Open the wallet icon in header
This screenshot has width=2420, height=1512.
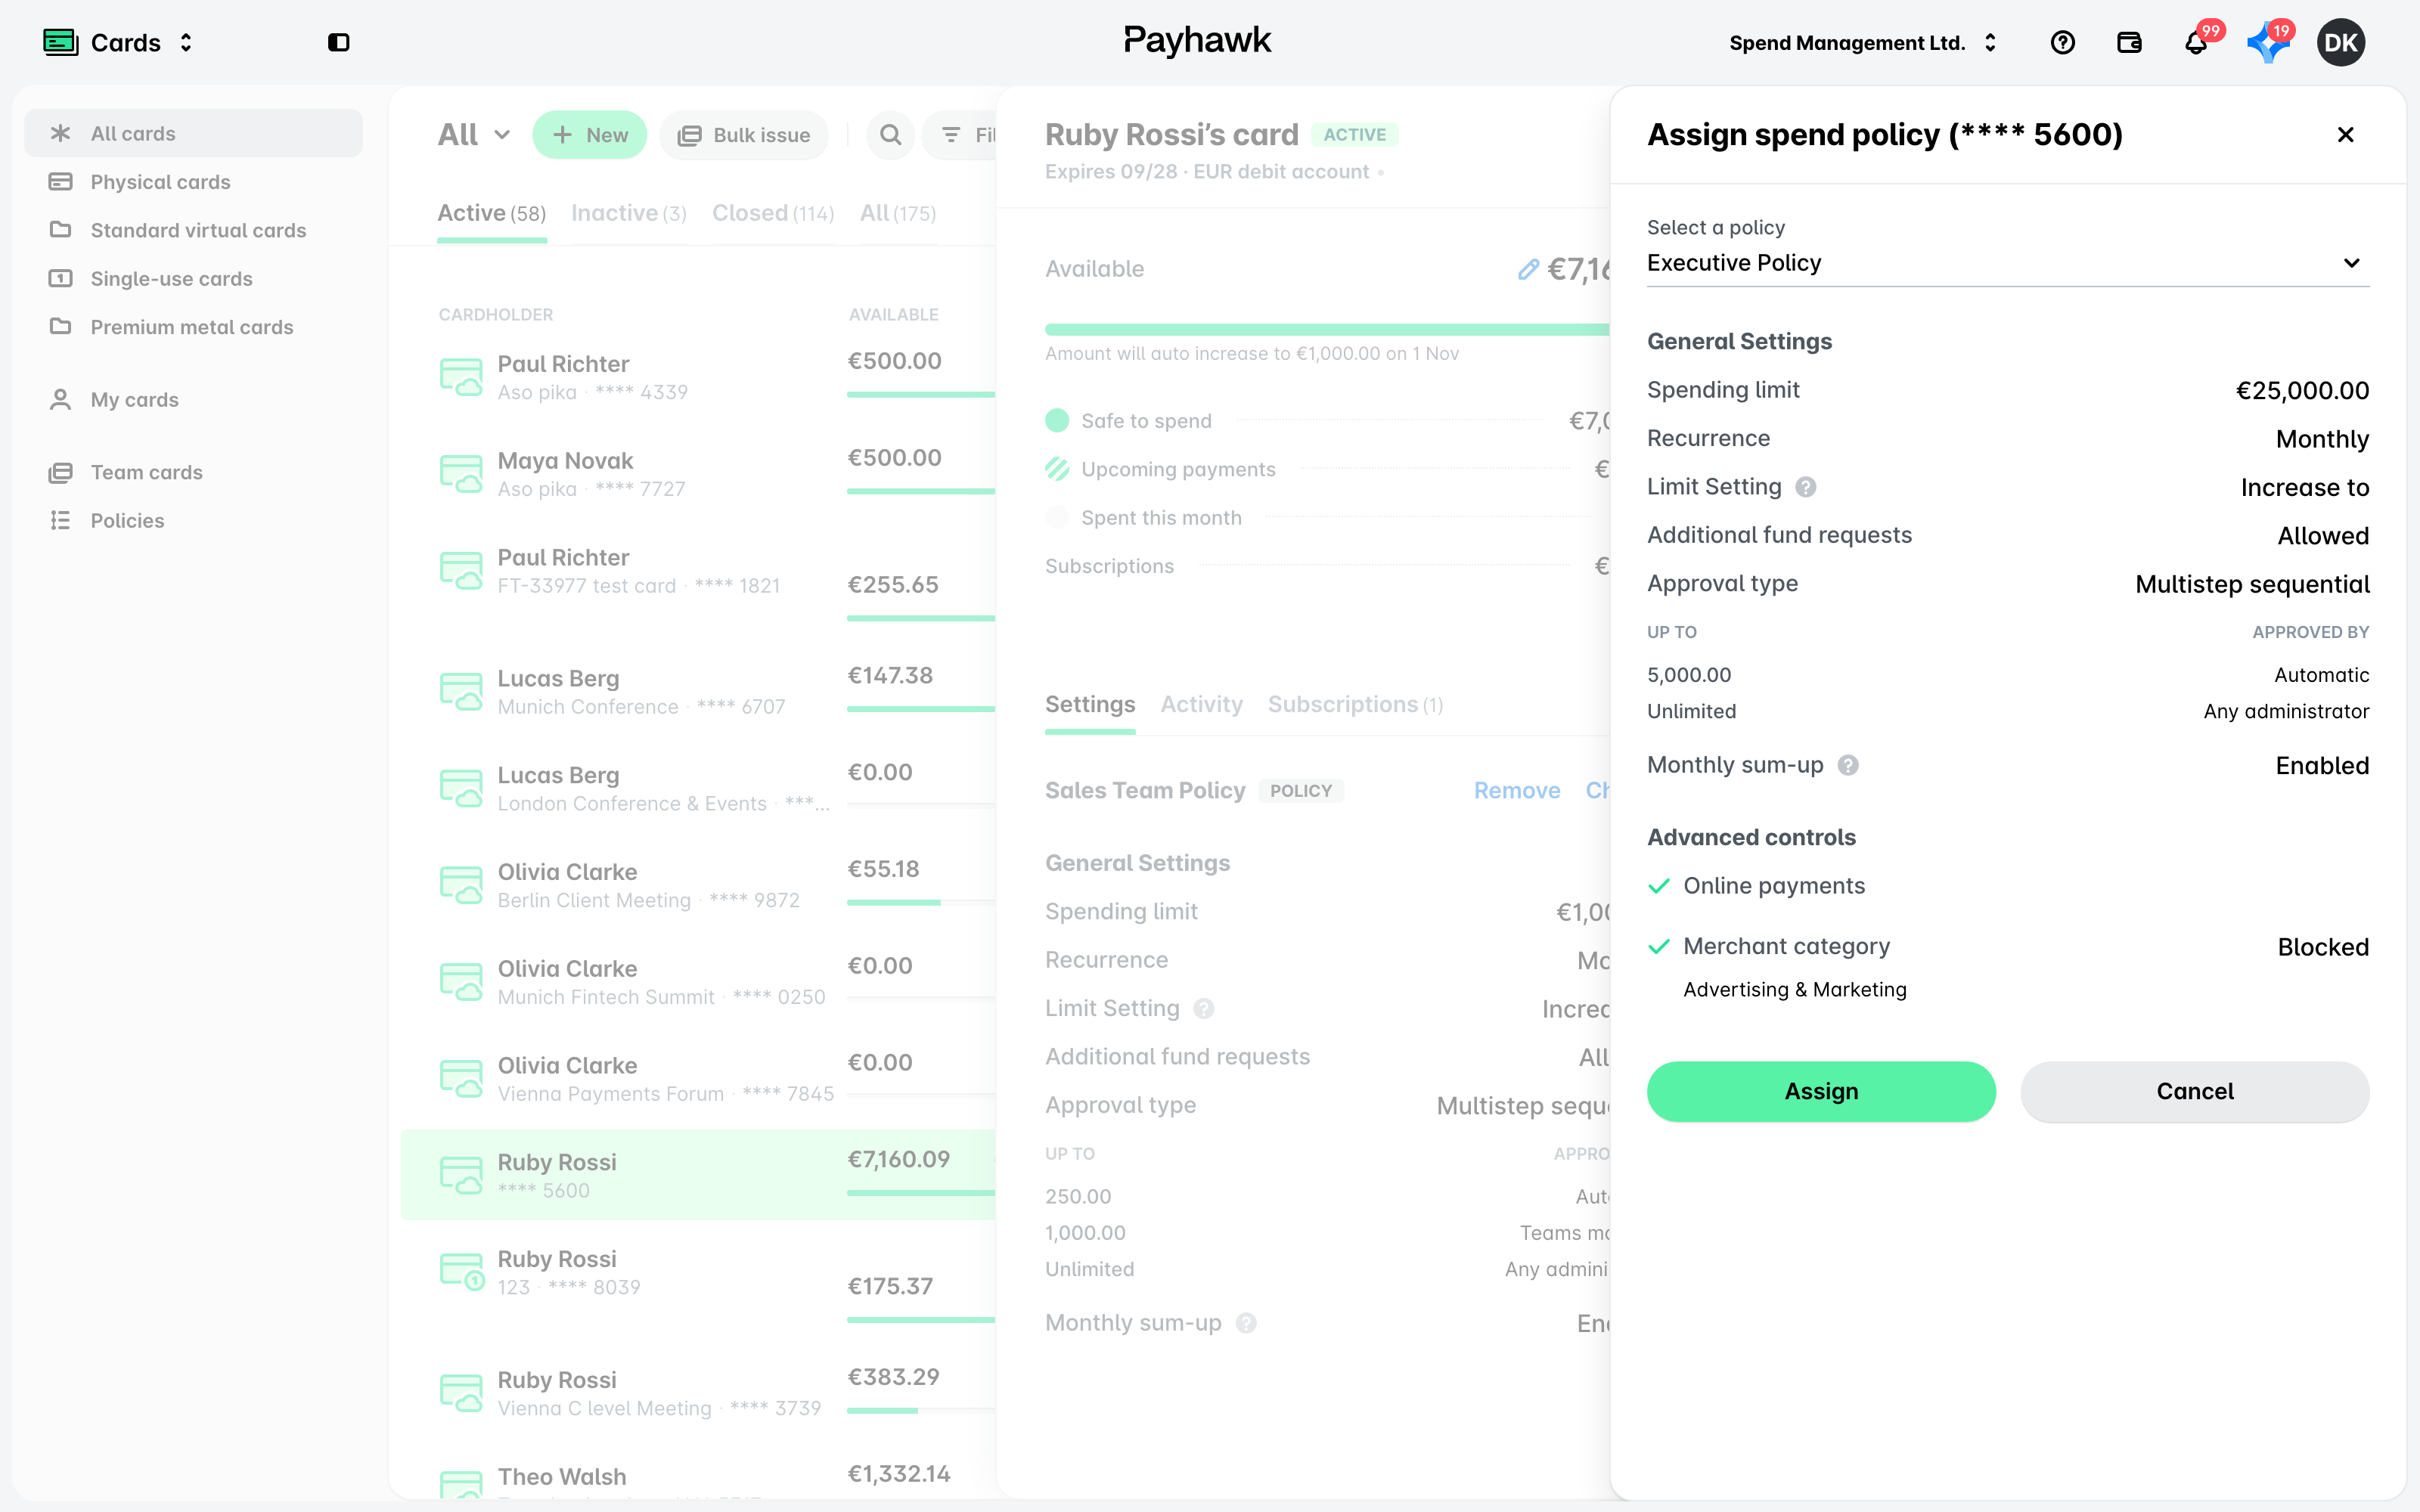(2129, 42)
